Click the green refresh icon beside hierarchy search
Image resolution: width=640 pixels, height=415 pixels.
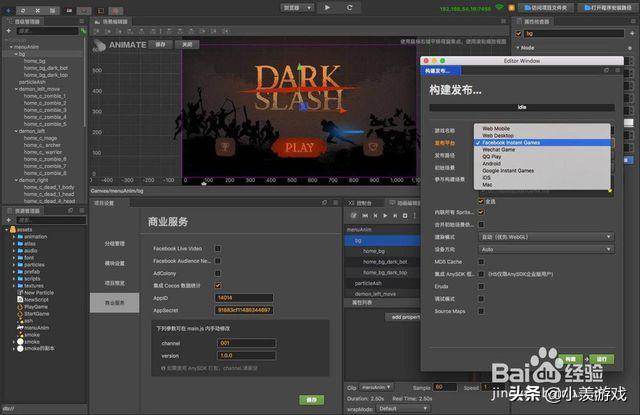click(x=83, y=31)
